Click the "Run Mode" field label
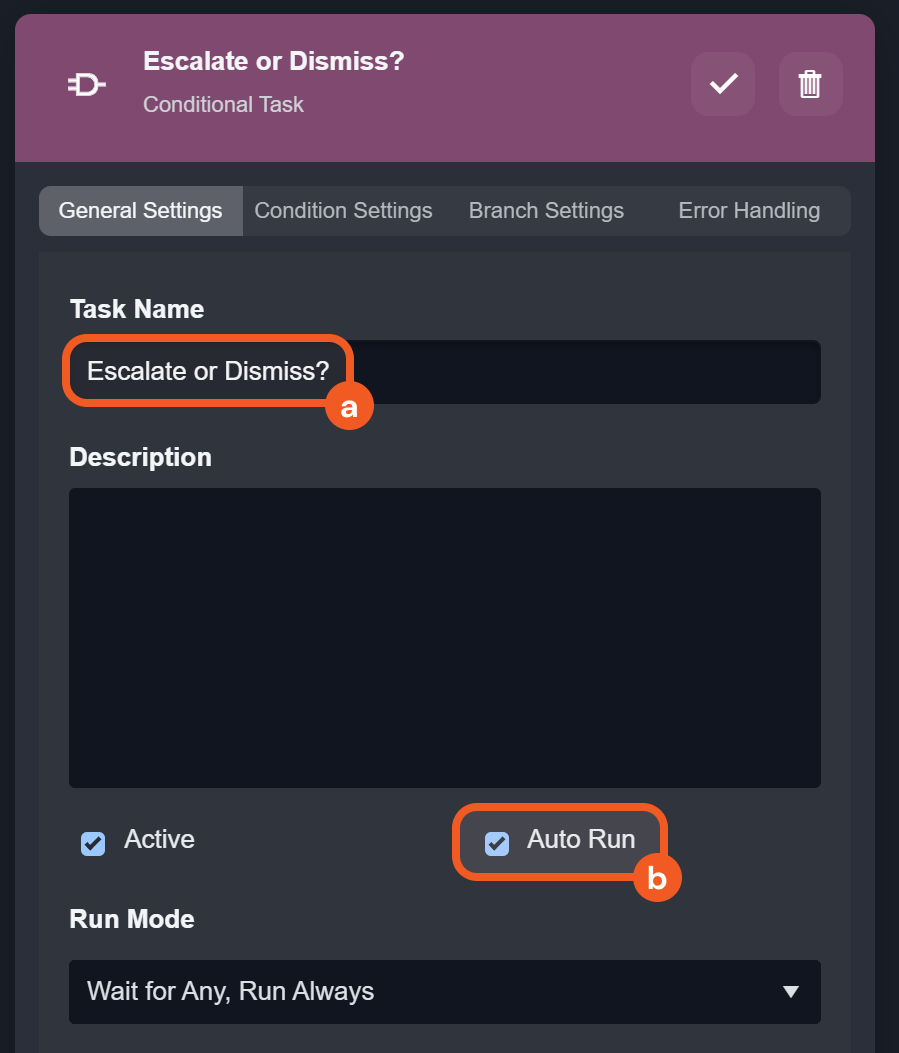899x1053 pixels. pos(132,919)
